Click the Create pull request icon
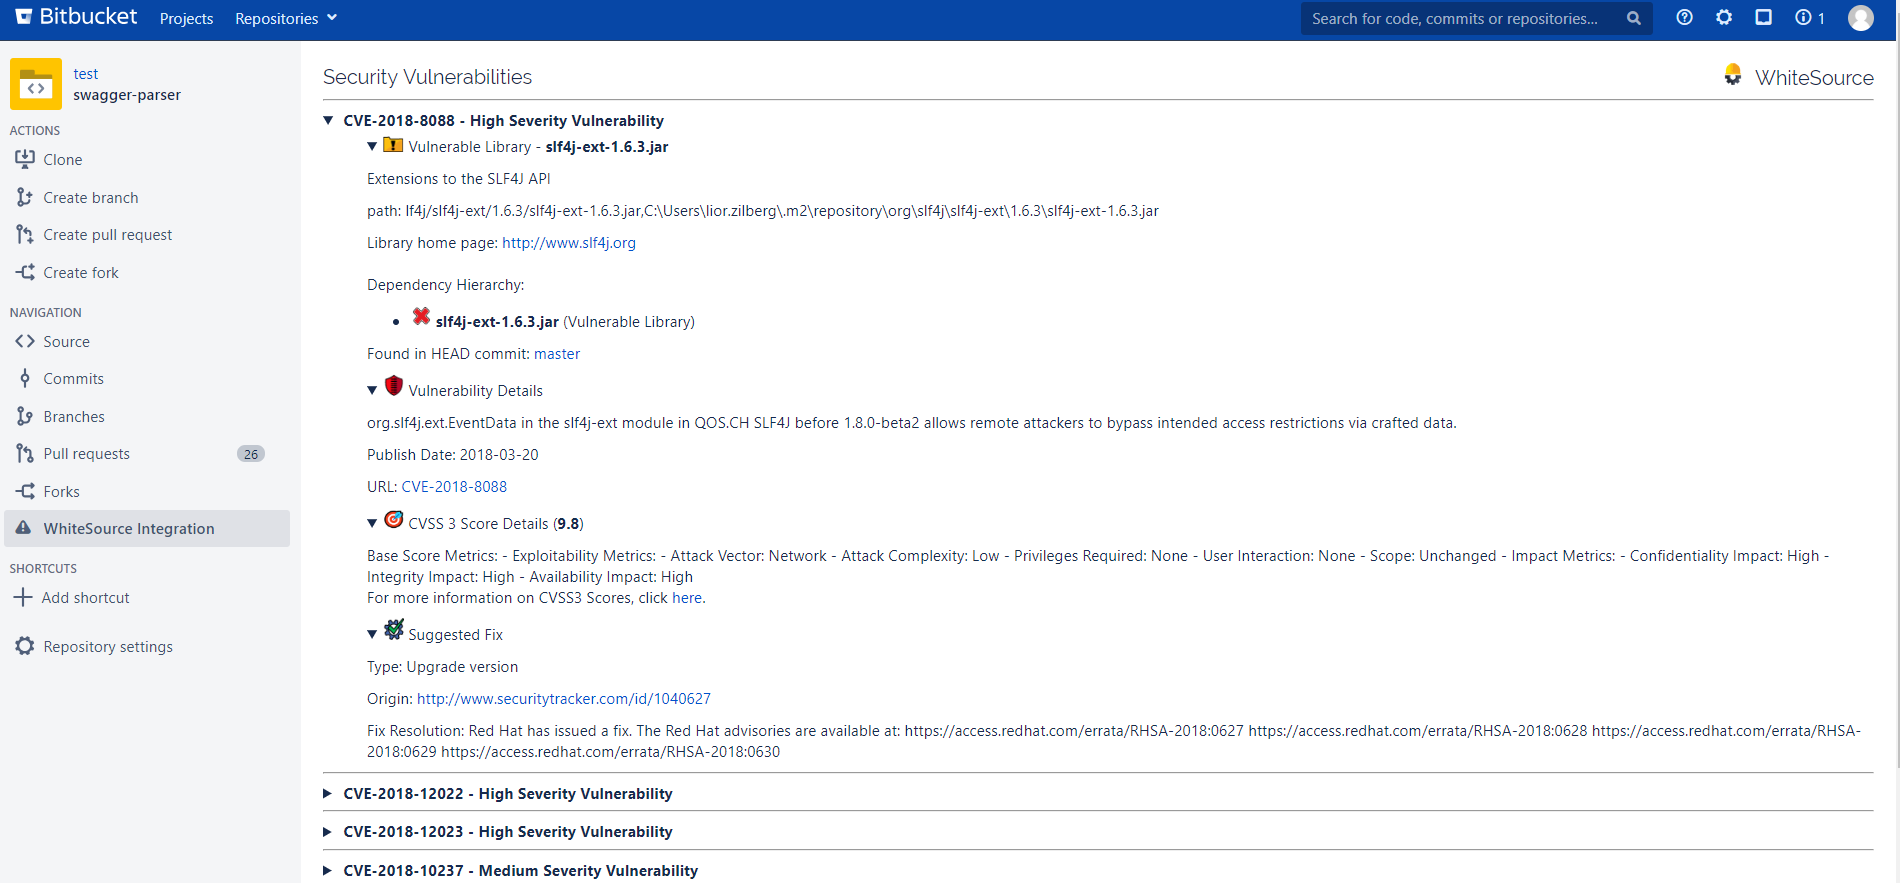Viewport: 1900px width, 883px height. [25, 234]
